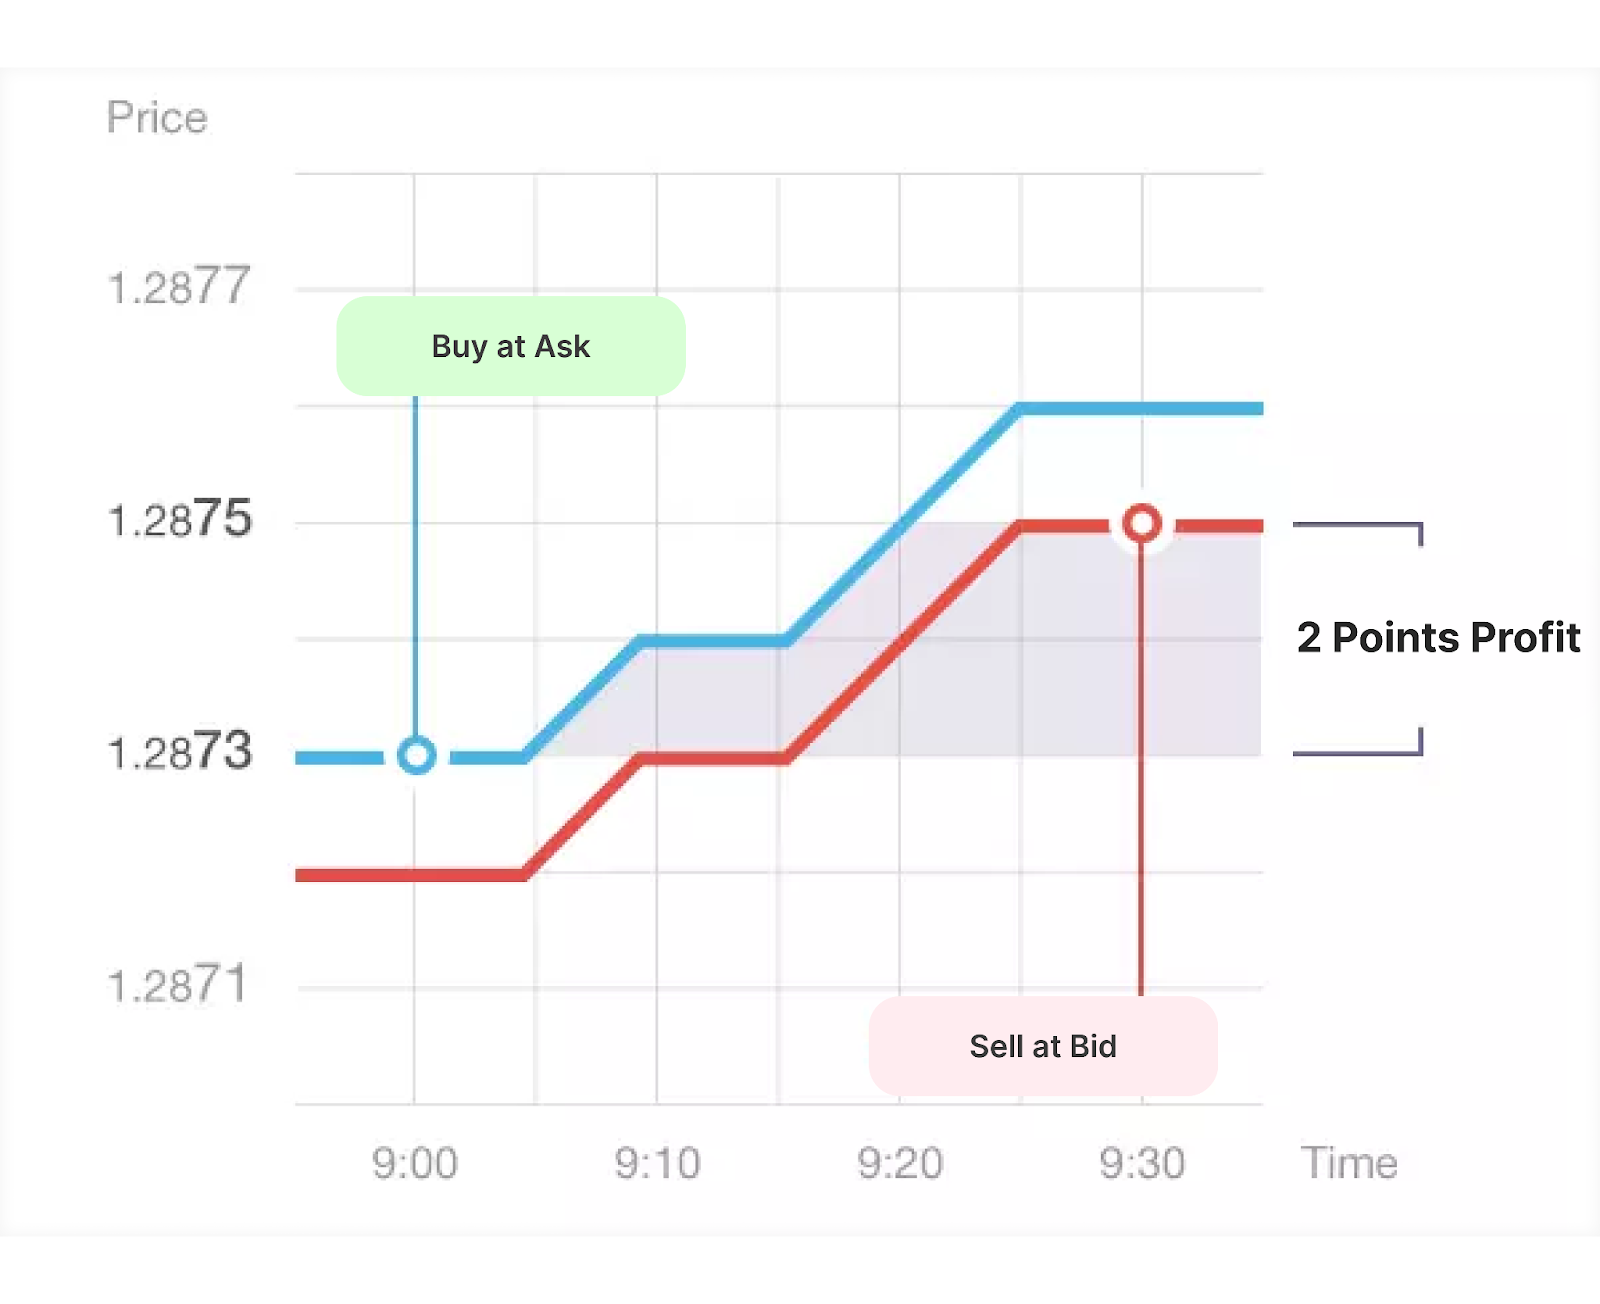The width and height of the screenshot is (1600, 1304).
Task: Select the red circle marker on the bid line
Action: (x=1142, y=523)
